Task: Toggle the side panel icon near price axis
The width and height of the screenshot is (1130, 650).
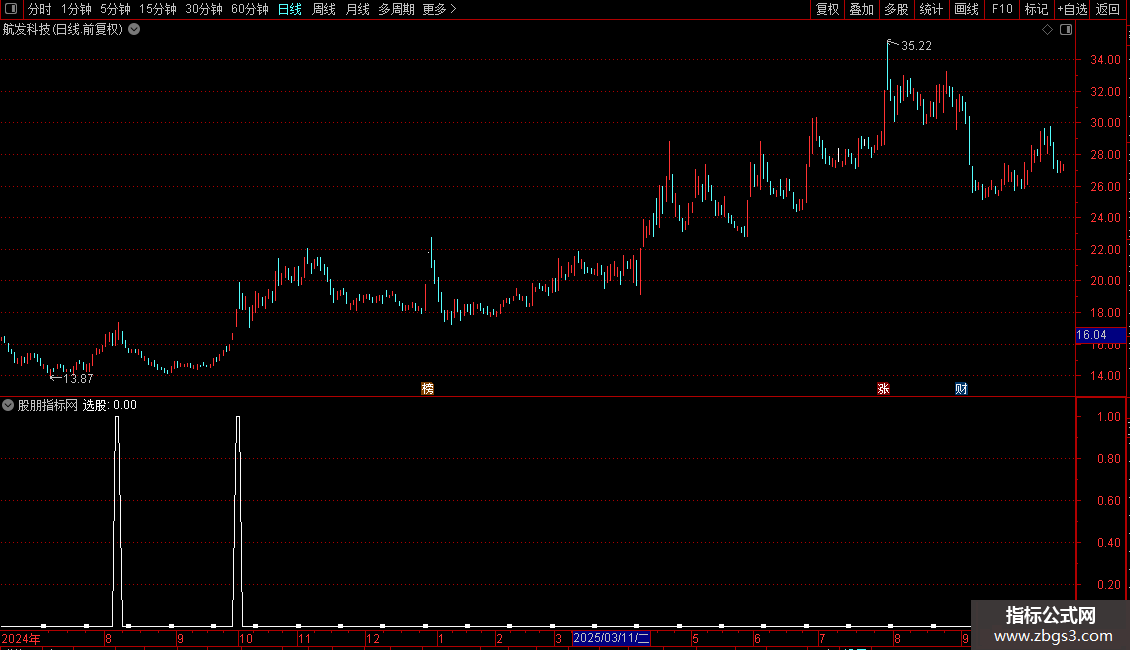Action: (x=1066, y=30)
